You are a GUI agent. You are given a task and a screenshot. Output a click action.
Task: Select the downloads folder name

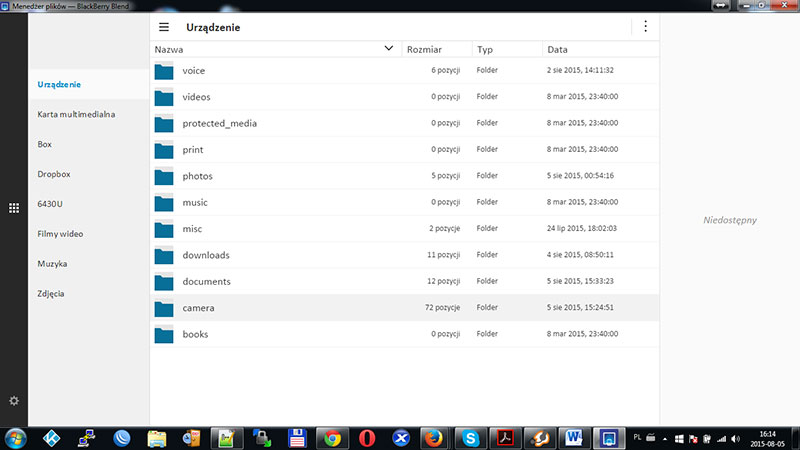206,255
